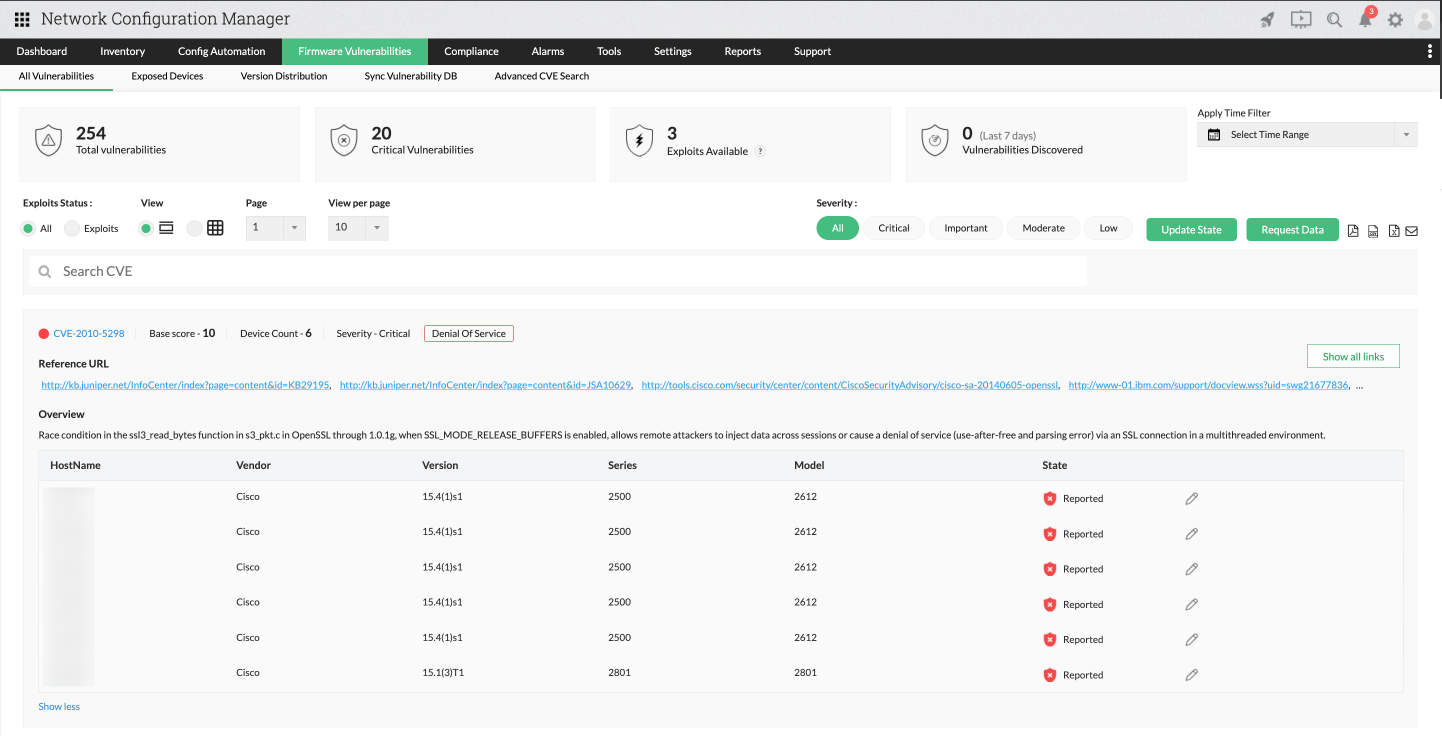Export vulnerabilities as PDF
The image size is (1442, 736).
coord(1353,230)
